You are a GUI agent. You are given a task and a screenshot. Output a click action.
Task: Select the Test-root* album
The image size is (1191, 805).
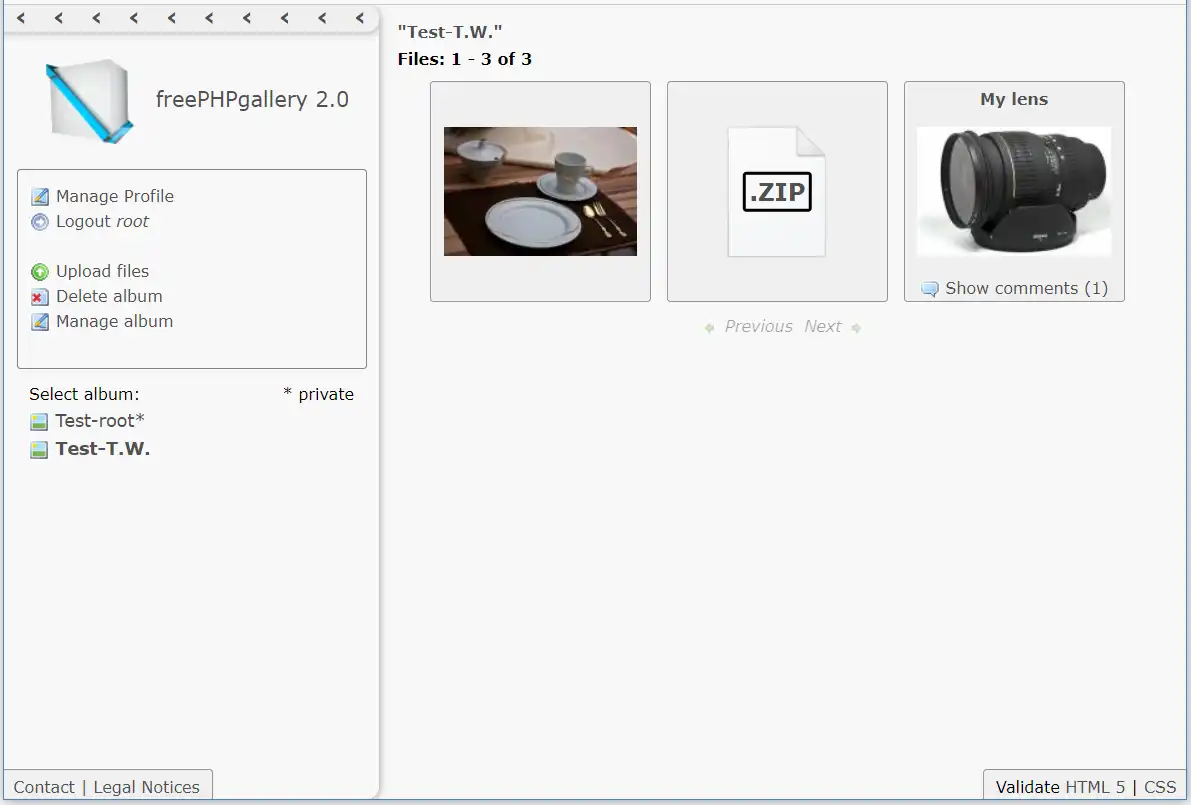pyautogui.click(x=100, y=421)
